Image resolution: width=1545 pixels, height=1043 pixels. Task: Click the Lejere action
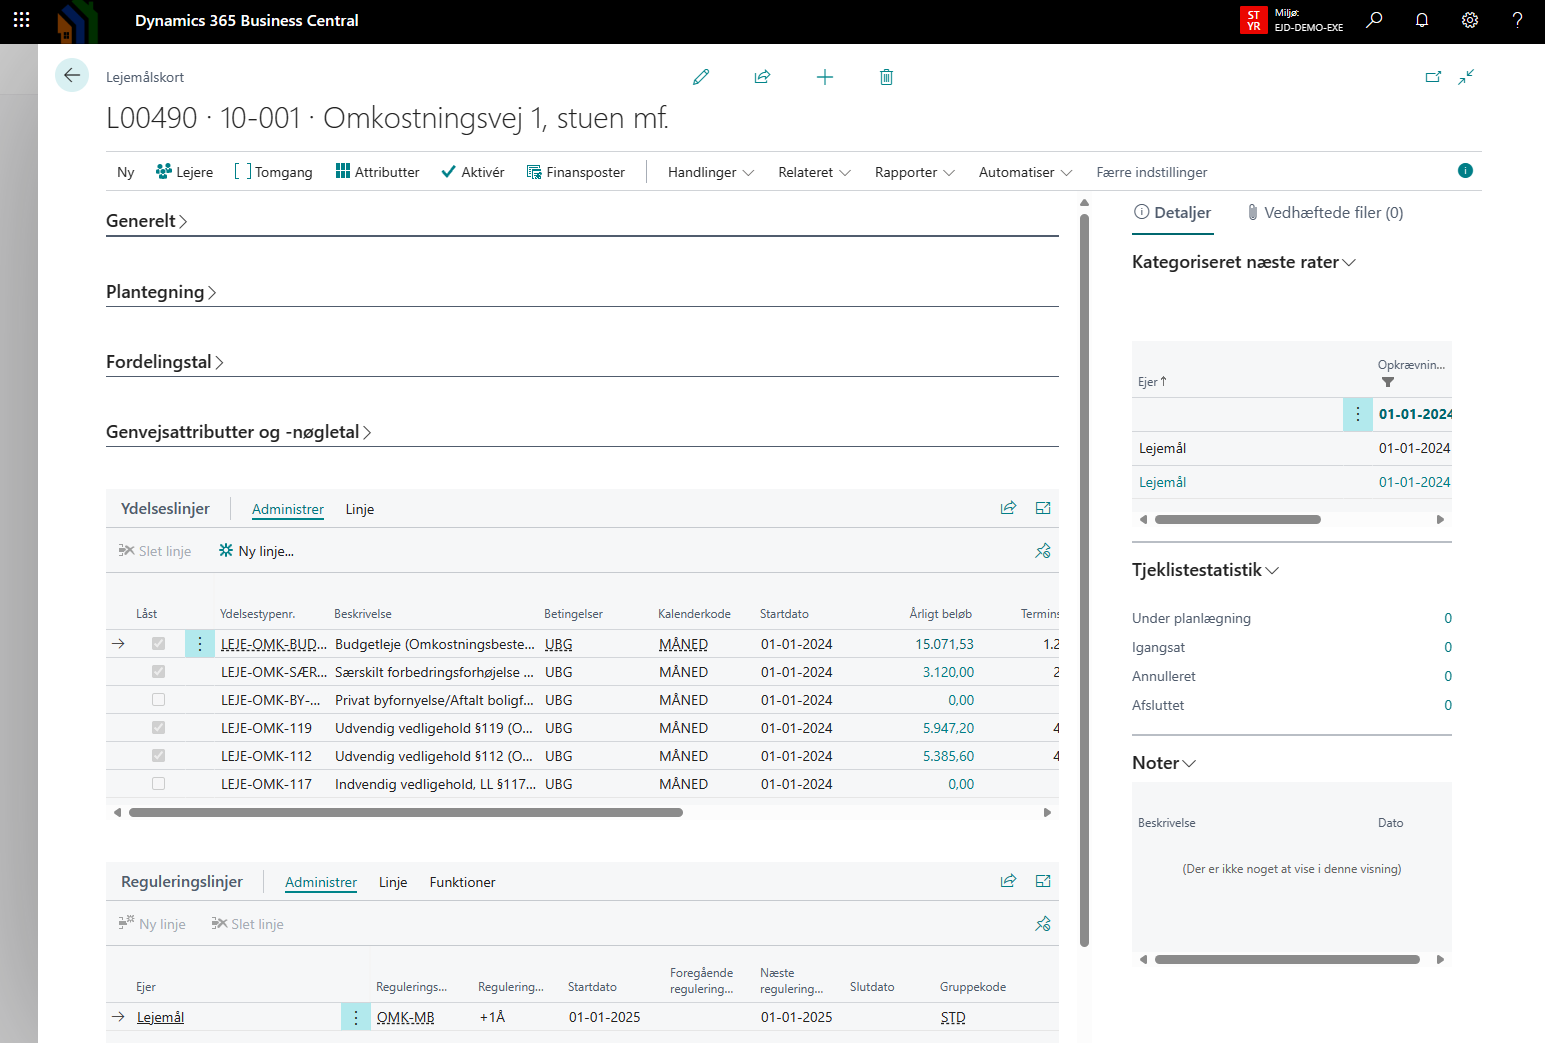pyautogui.click(x=184, y=172)
